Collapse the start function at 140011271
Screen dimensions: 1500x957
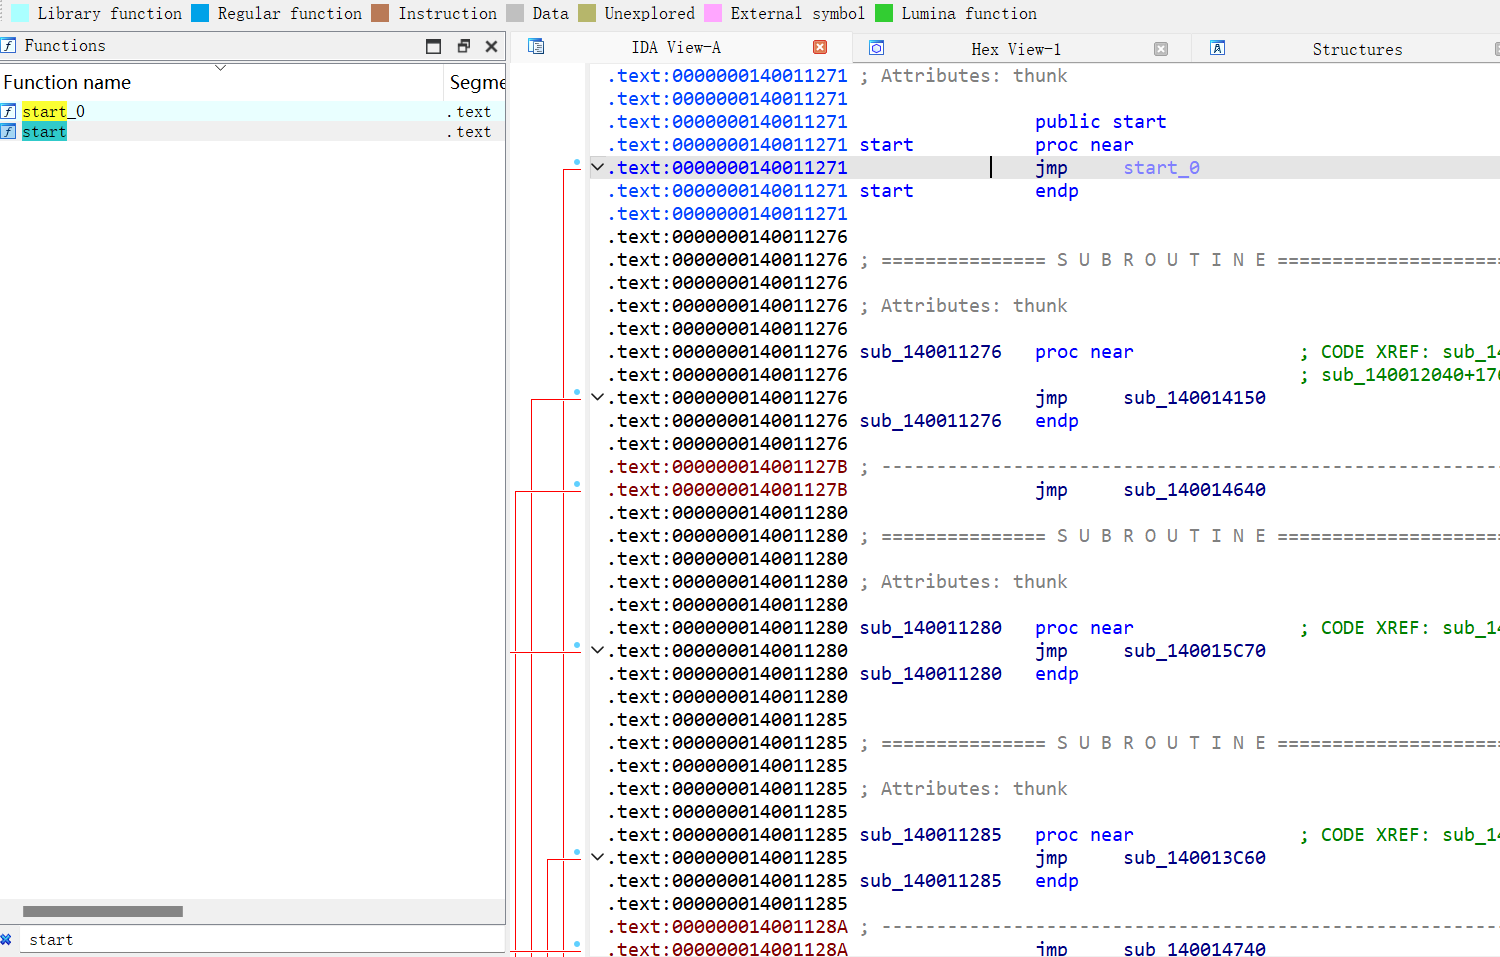coord(598,168)
